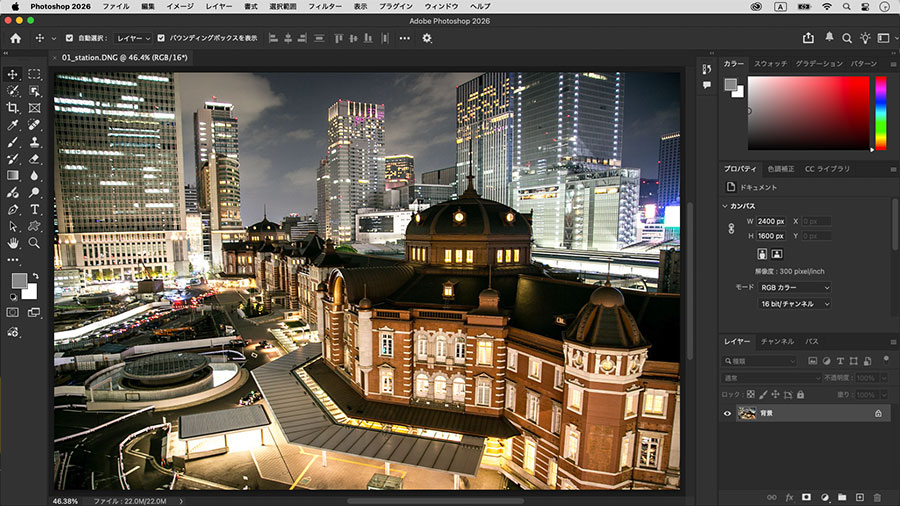Open the RGB カラー mode dropdown
Viewport: 900px width, 506px height.
click(x=795, y=287)
